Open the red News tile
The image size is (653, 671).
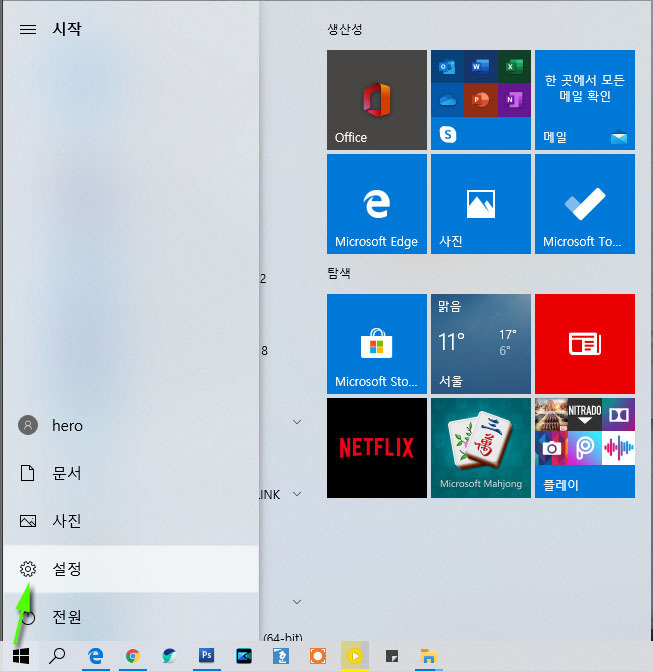point(585,344)
